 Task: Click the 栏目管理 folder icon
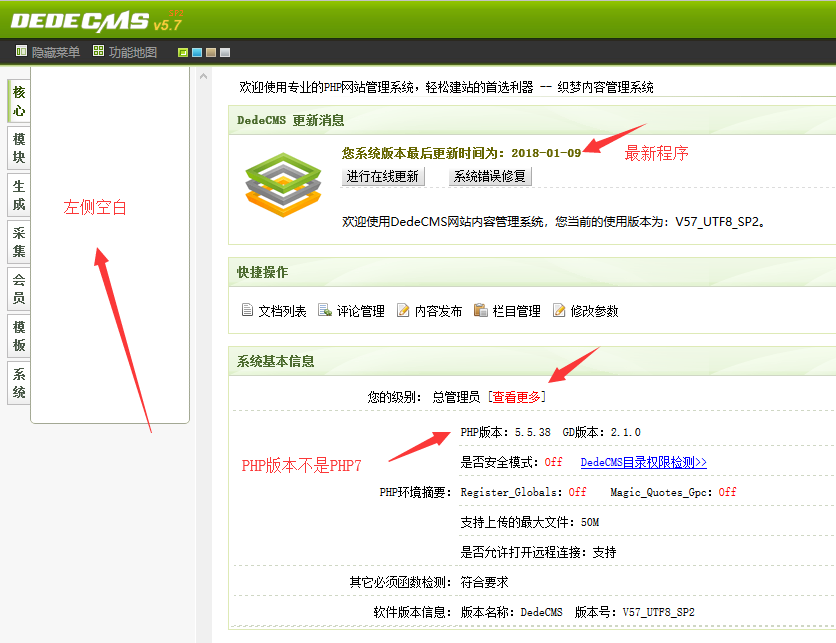coord(482,308)
